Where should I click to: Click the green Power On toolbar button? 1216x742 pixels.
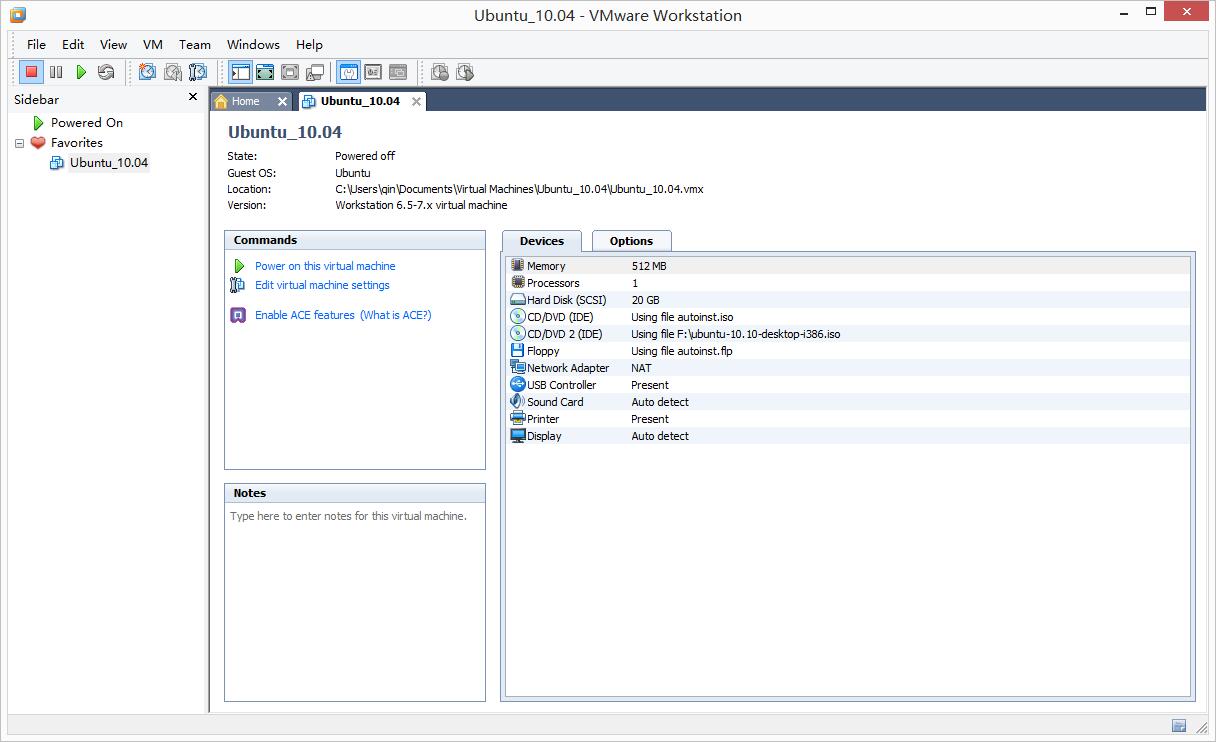pyautogui.click(x=81, y=72)
